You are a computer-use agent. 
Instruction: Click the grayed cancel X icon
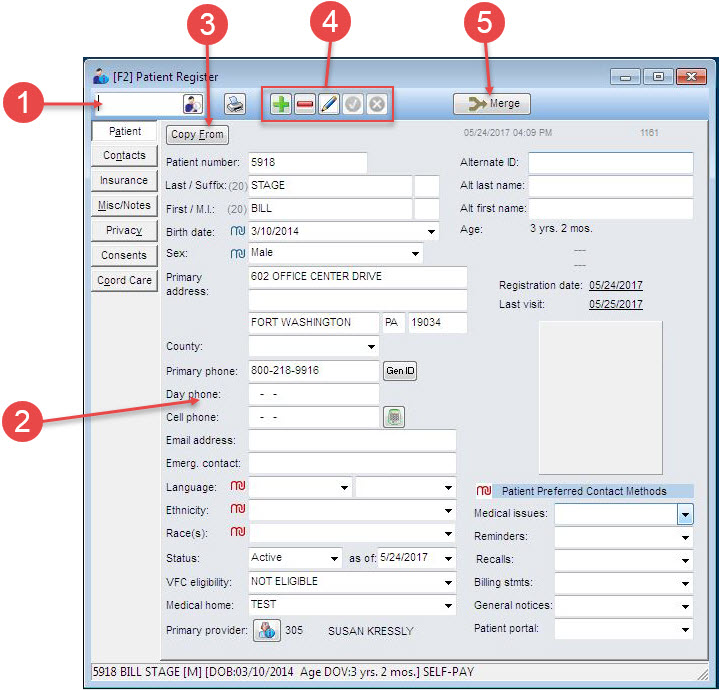click(x=377, y=104)
